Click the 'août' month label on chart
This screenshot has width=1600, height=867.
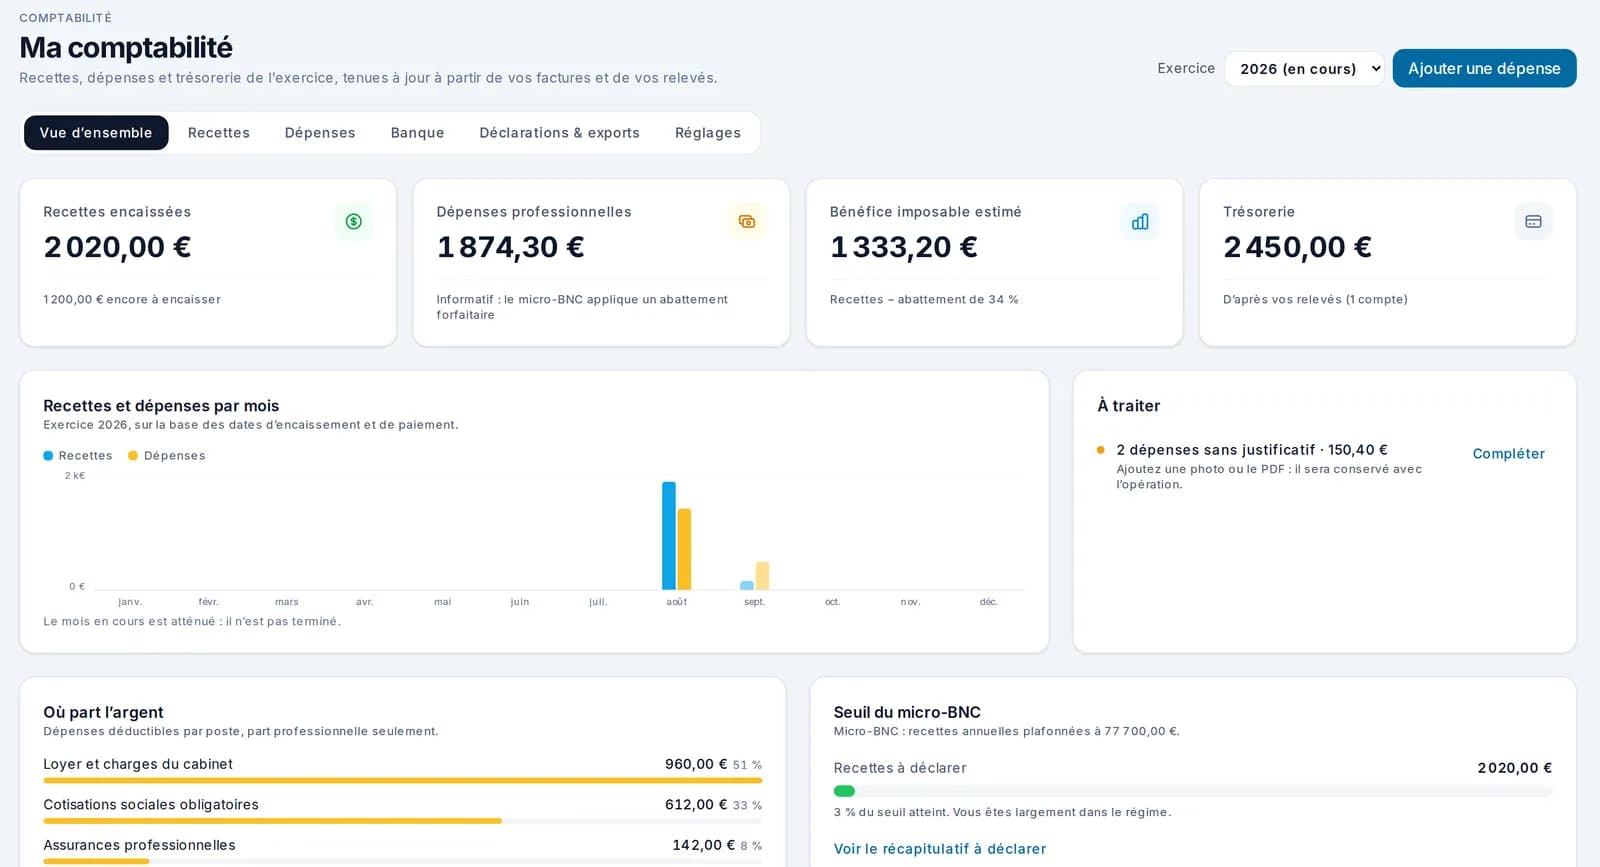(677, 602)
